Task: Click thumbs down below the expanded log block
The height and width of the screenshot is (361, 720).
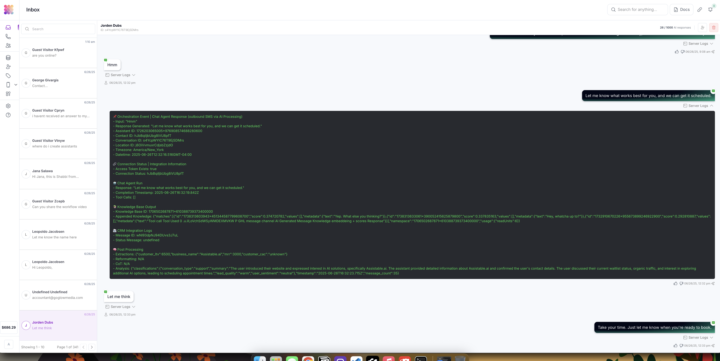Action: [681, 283]
